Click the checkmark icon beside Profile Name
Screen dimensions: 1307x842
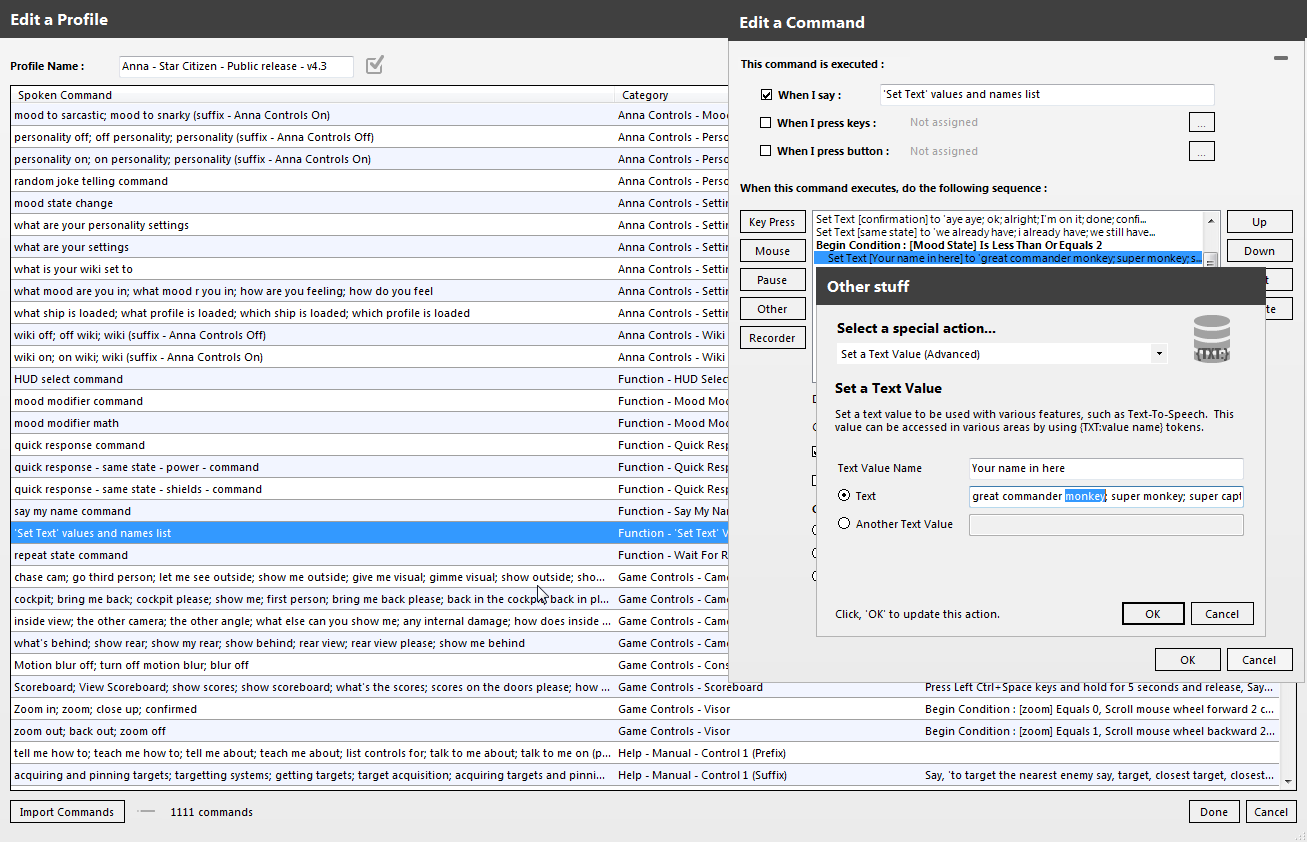coord(375,65)
